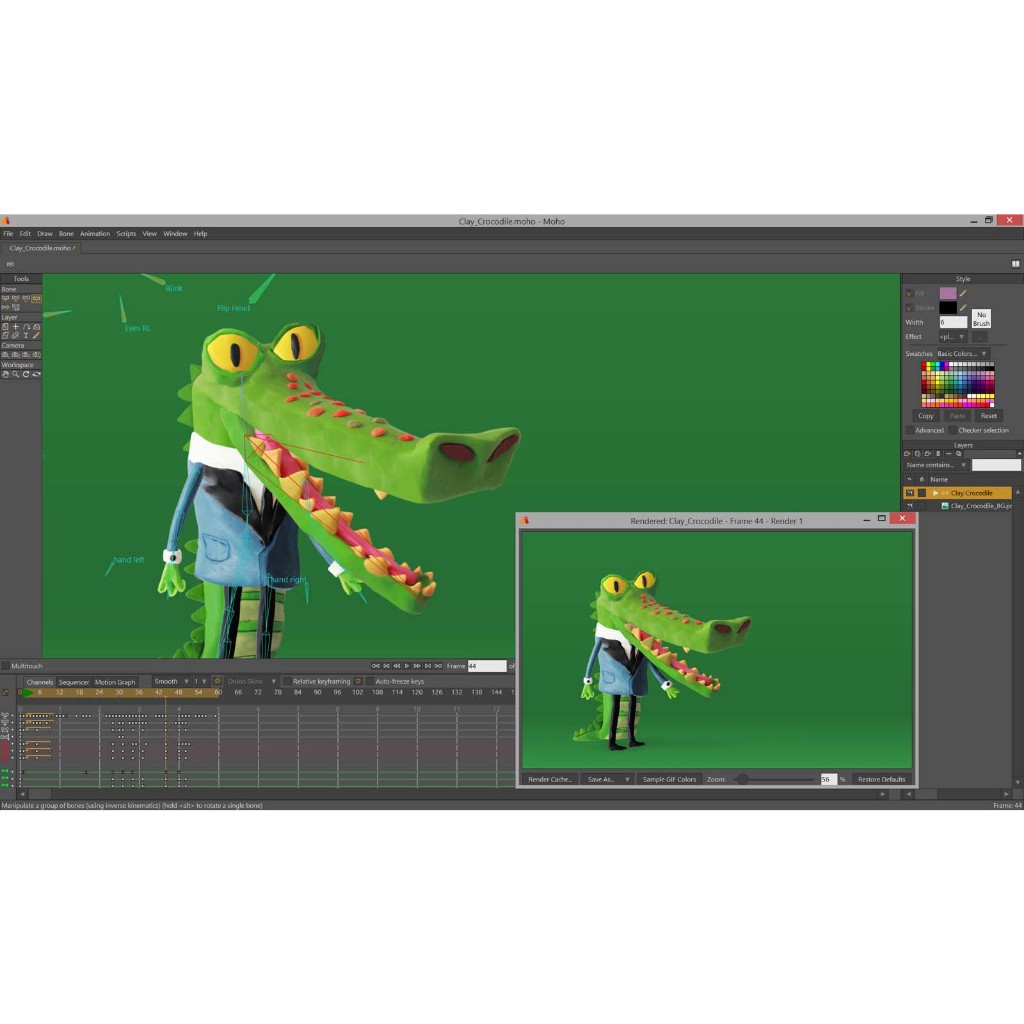The height and width of the screenshot is (1024, 1024).
Task: Open the Bone menu
Action: (x=67, y=234)
